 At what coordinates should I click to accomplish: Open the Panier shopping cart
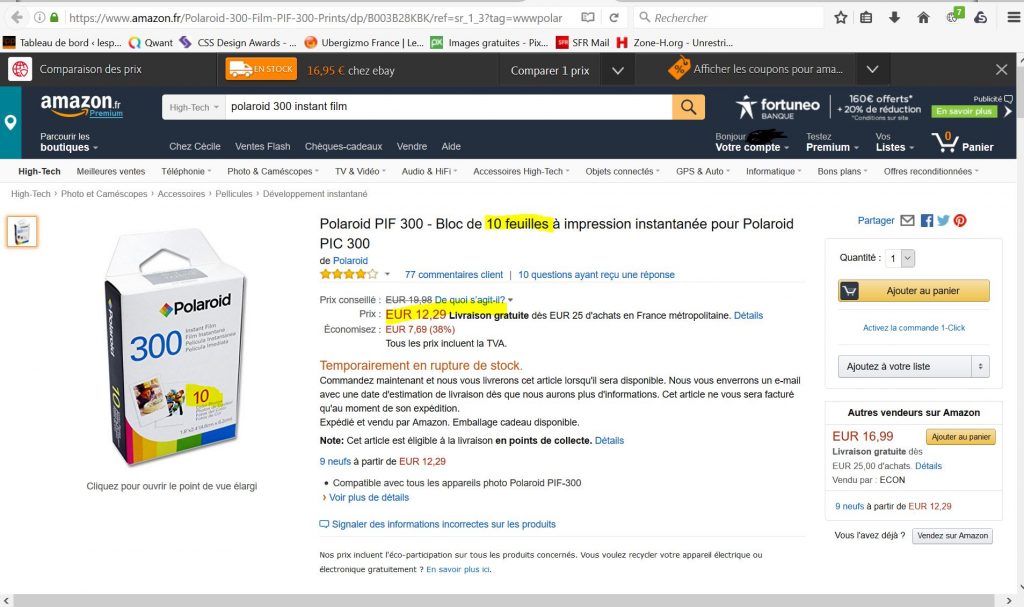(963, 142)
